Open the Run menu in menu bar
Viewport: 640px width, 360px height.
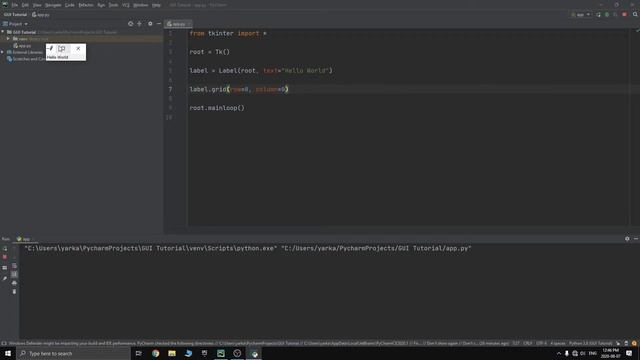(x=101, y=5)
